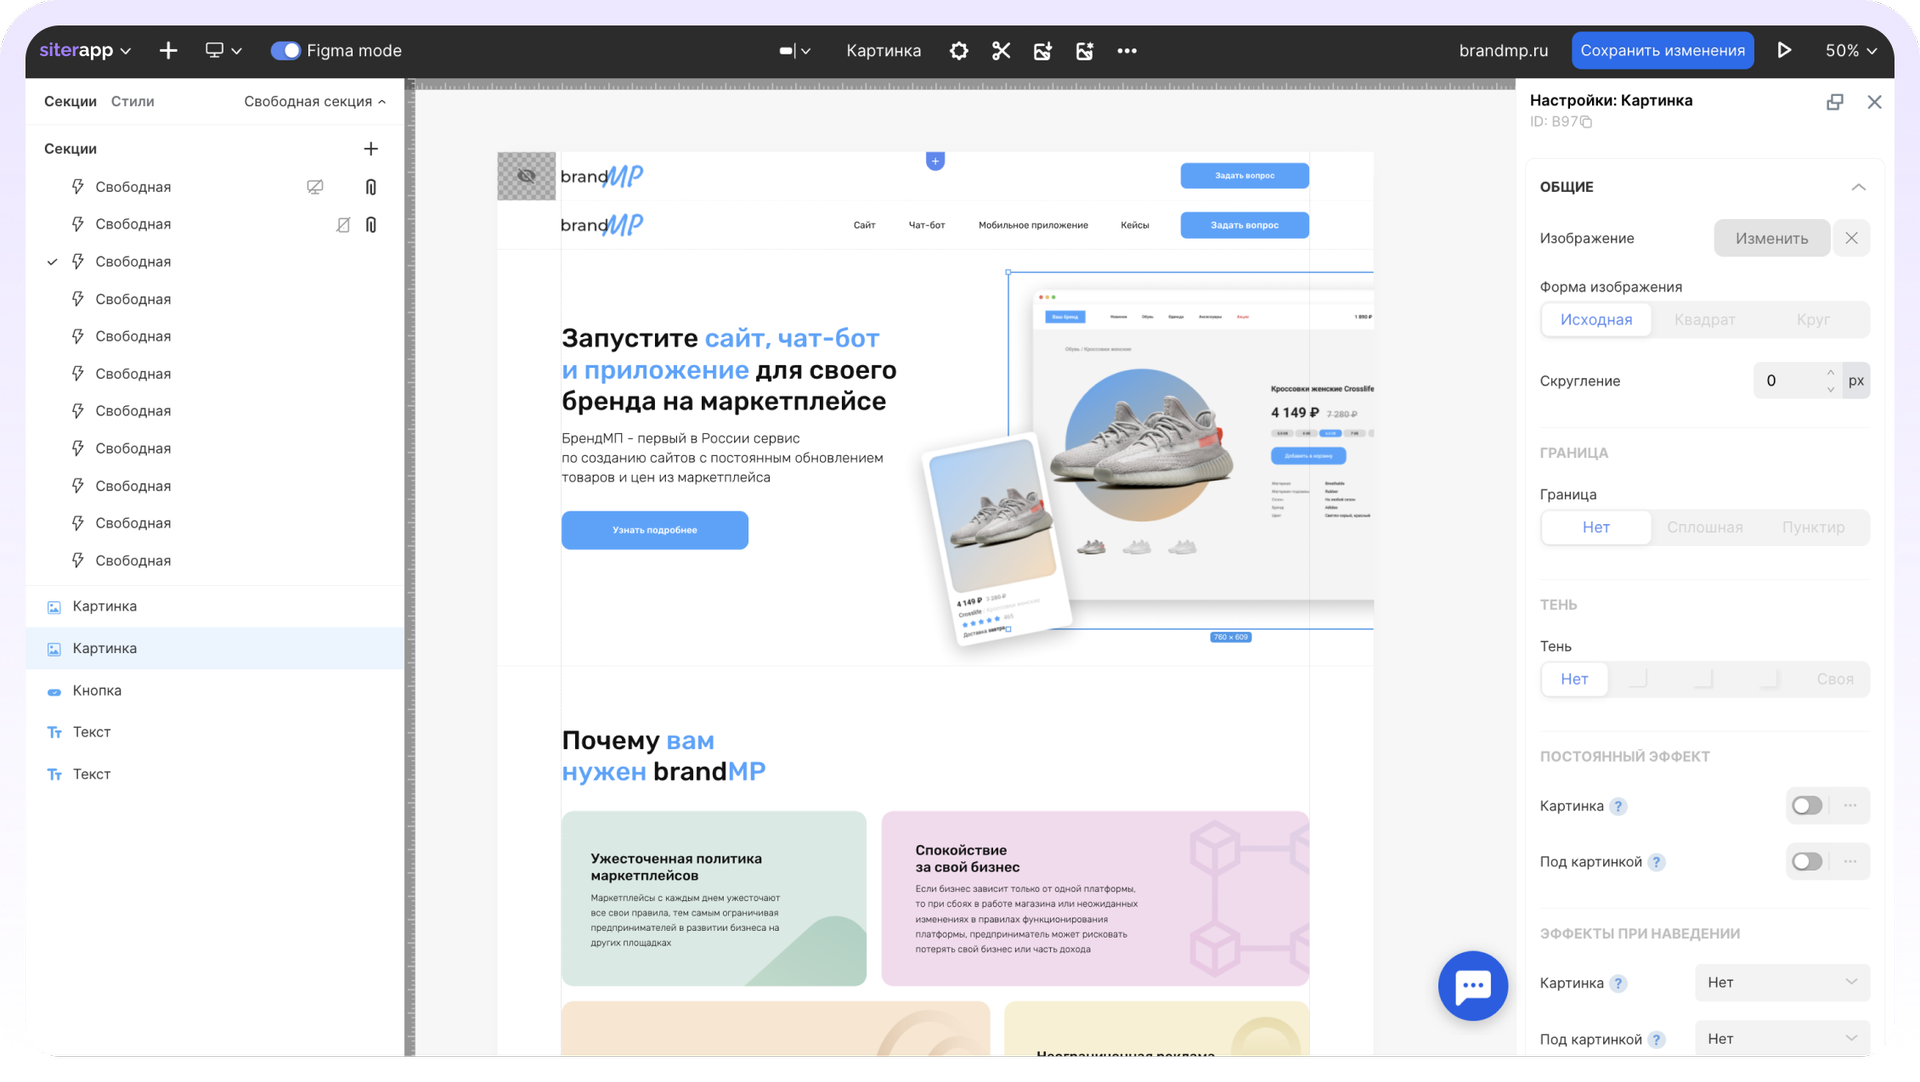Pop out the settings panel window icon
Image resolution: width=1920 pixels, height=1082 pixels.
1834,102
